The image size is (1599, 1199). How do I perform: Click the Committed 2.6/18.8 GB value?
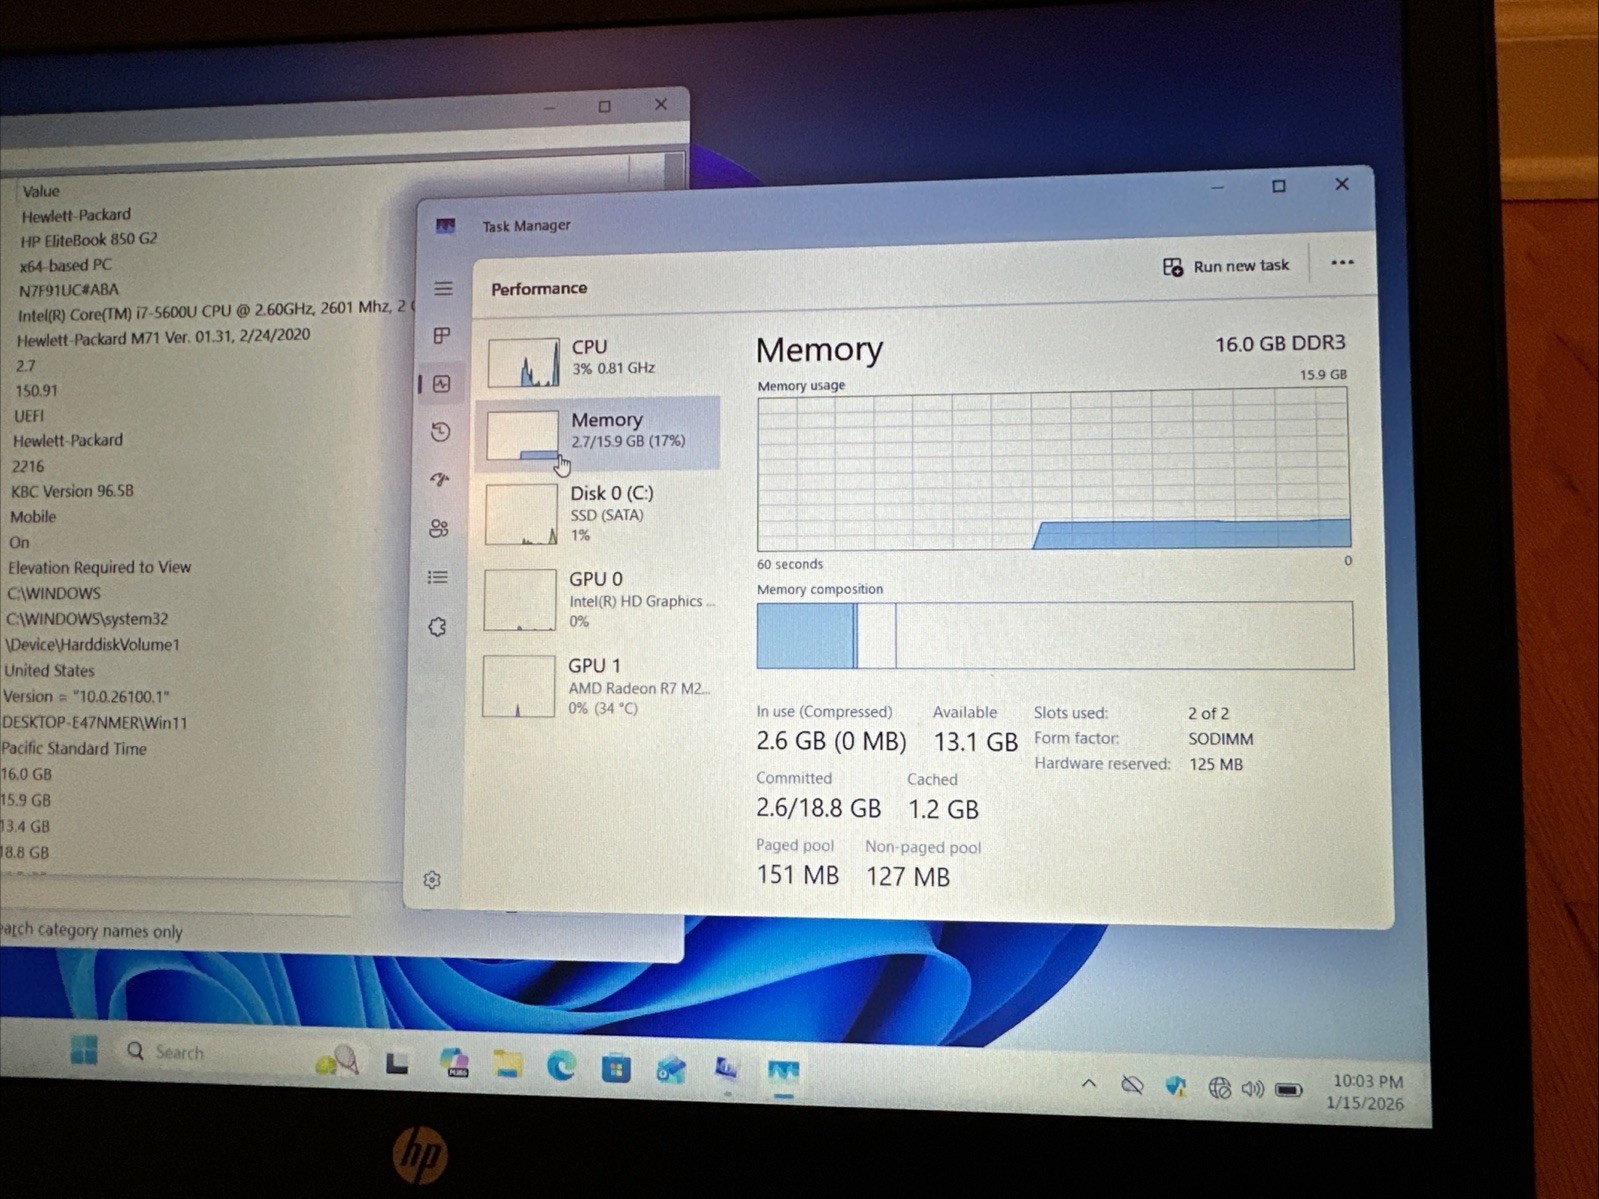[819, 808]
